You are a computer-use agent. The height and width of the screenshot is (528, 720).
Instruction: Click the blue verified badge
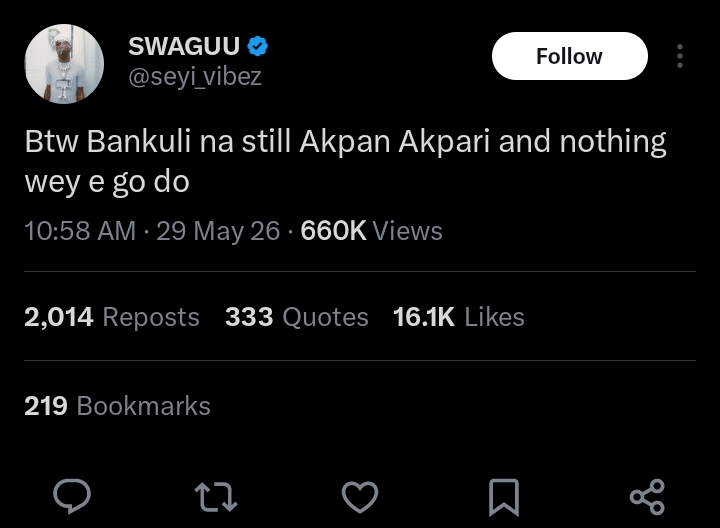click(x=258, y=46)
